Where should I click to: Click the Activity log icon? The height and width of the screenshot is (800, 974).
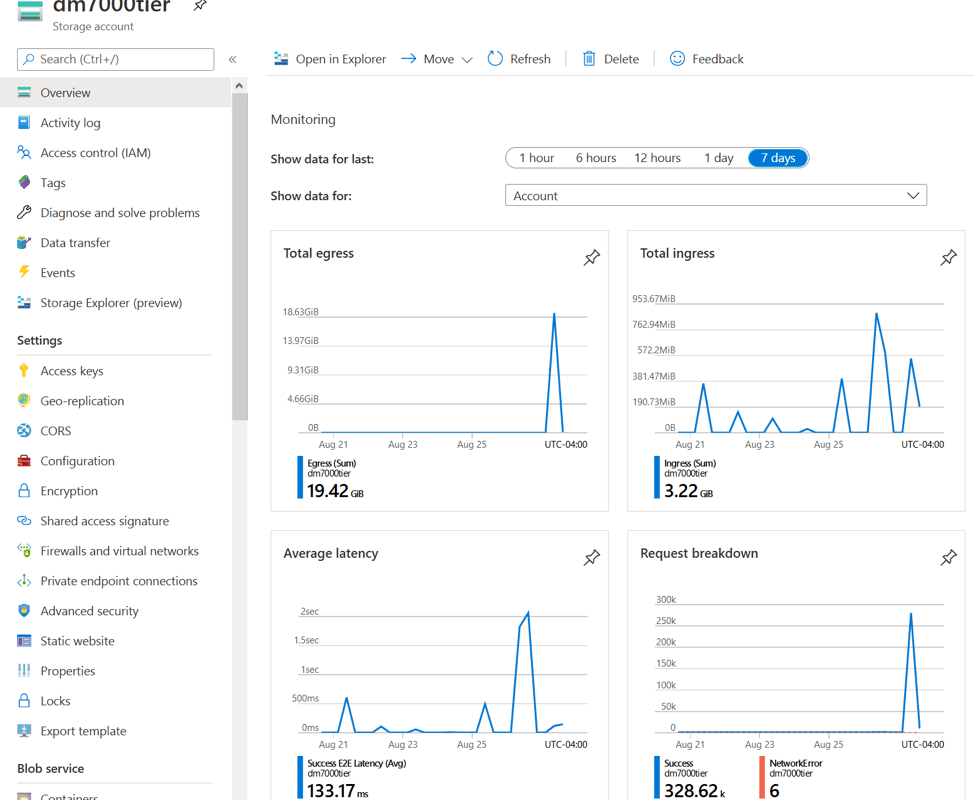[24, 122]
